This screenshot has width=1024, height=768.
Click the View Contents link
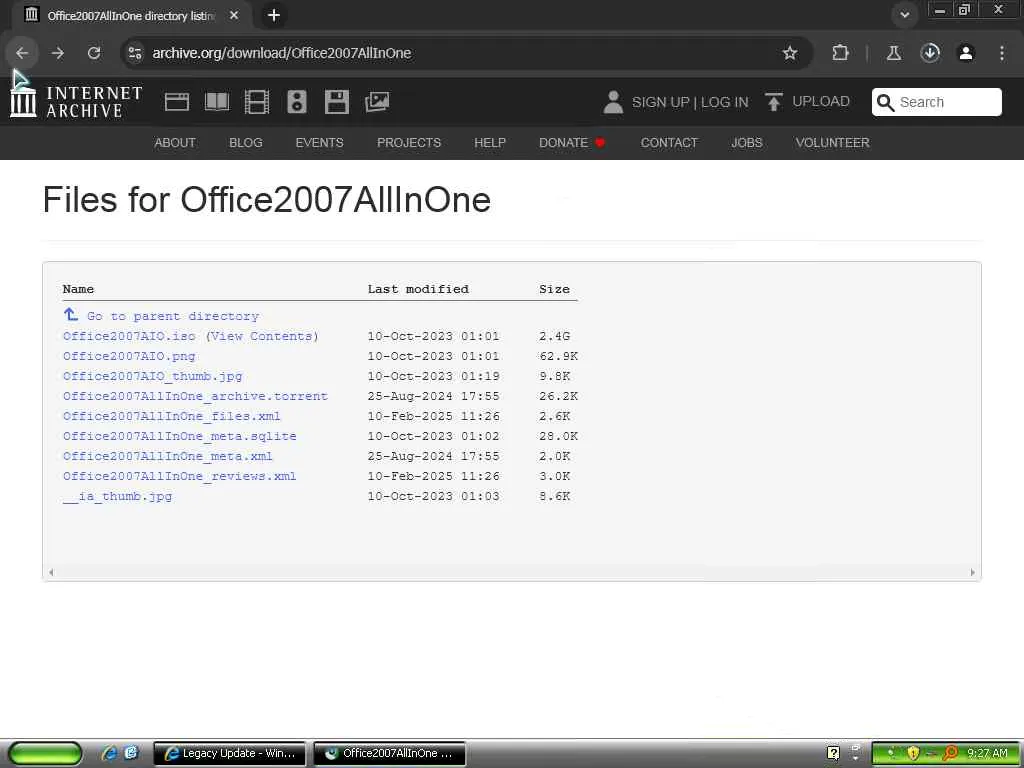click(262, 336)
